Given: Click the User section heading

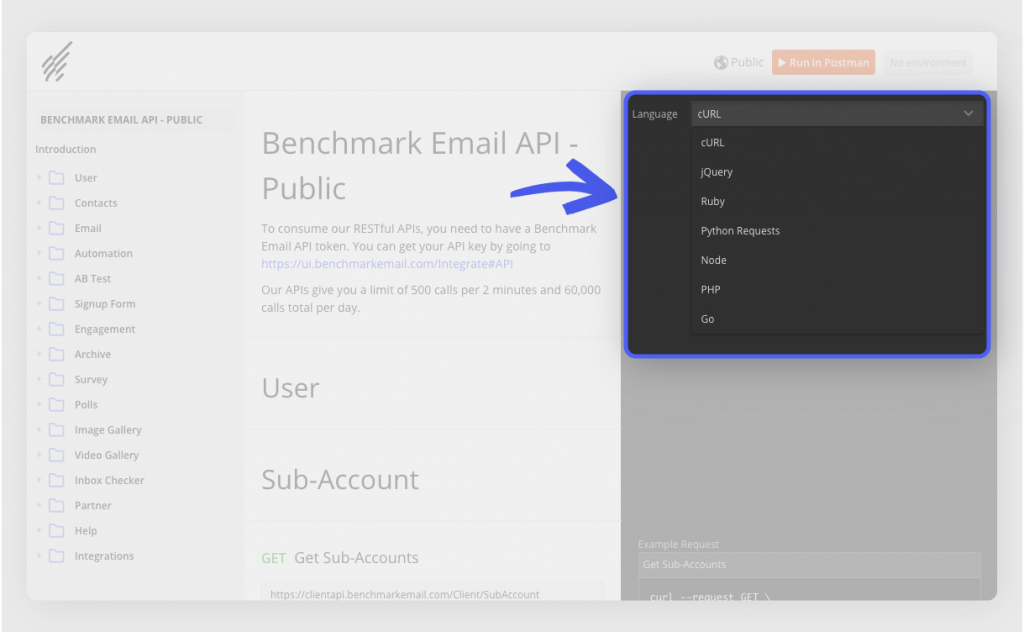Looking at the screenshot, I should 291,388.
